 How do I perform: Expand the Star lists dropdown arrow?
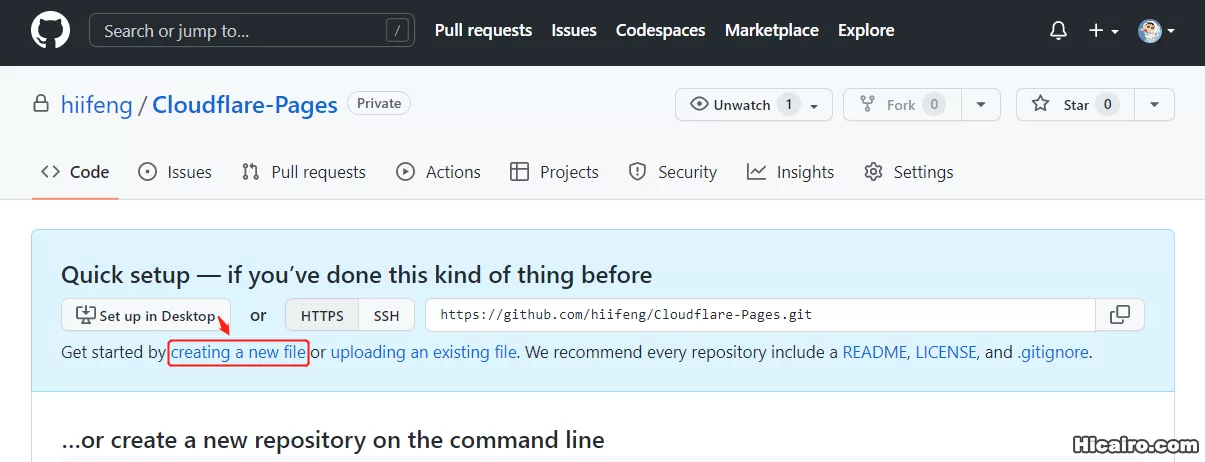[1155, 105]
